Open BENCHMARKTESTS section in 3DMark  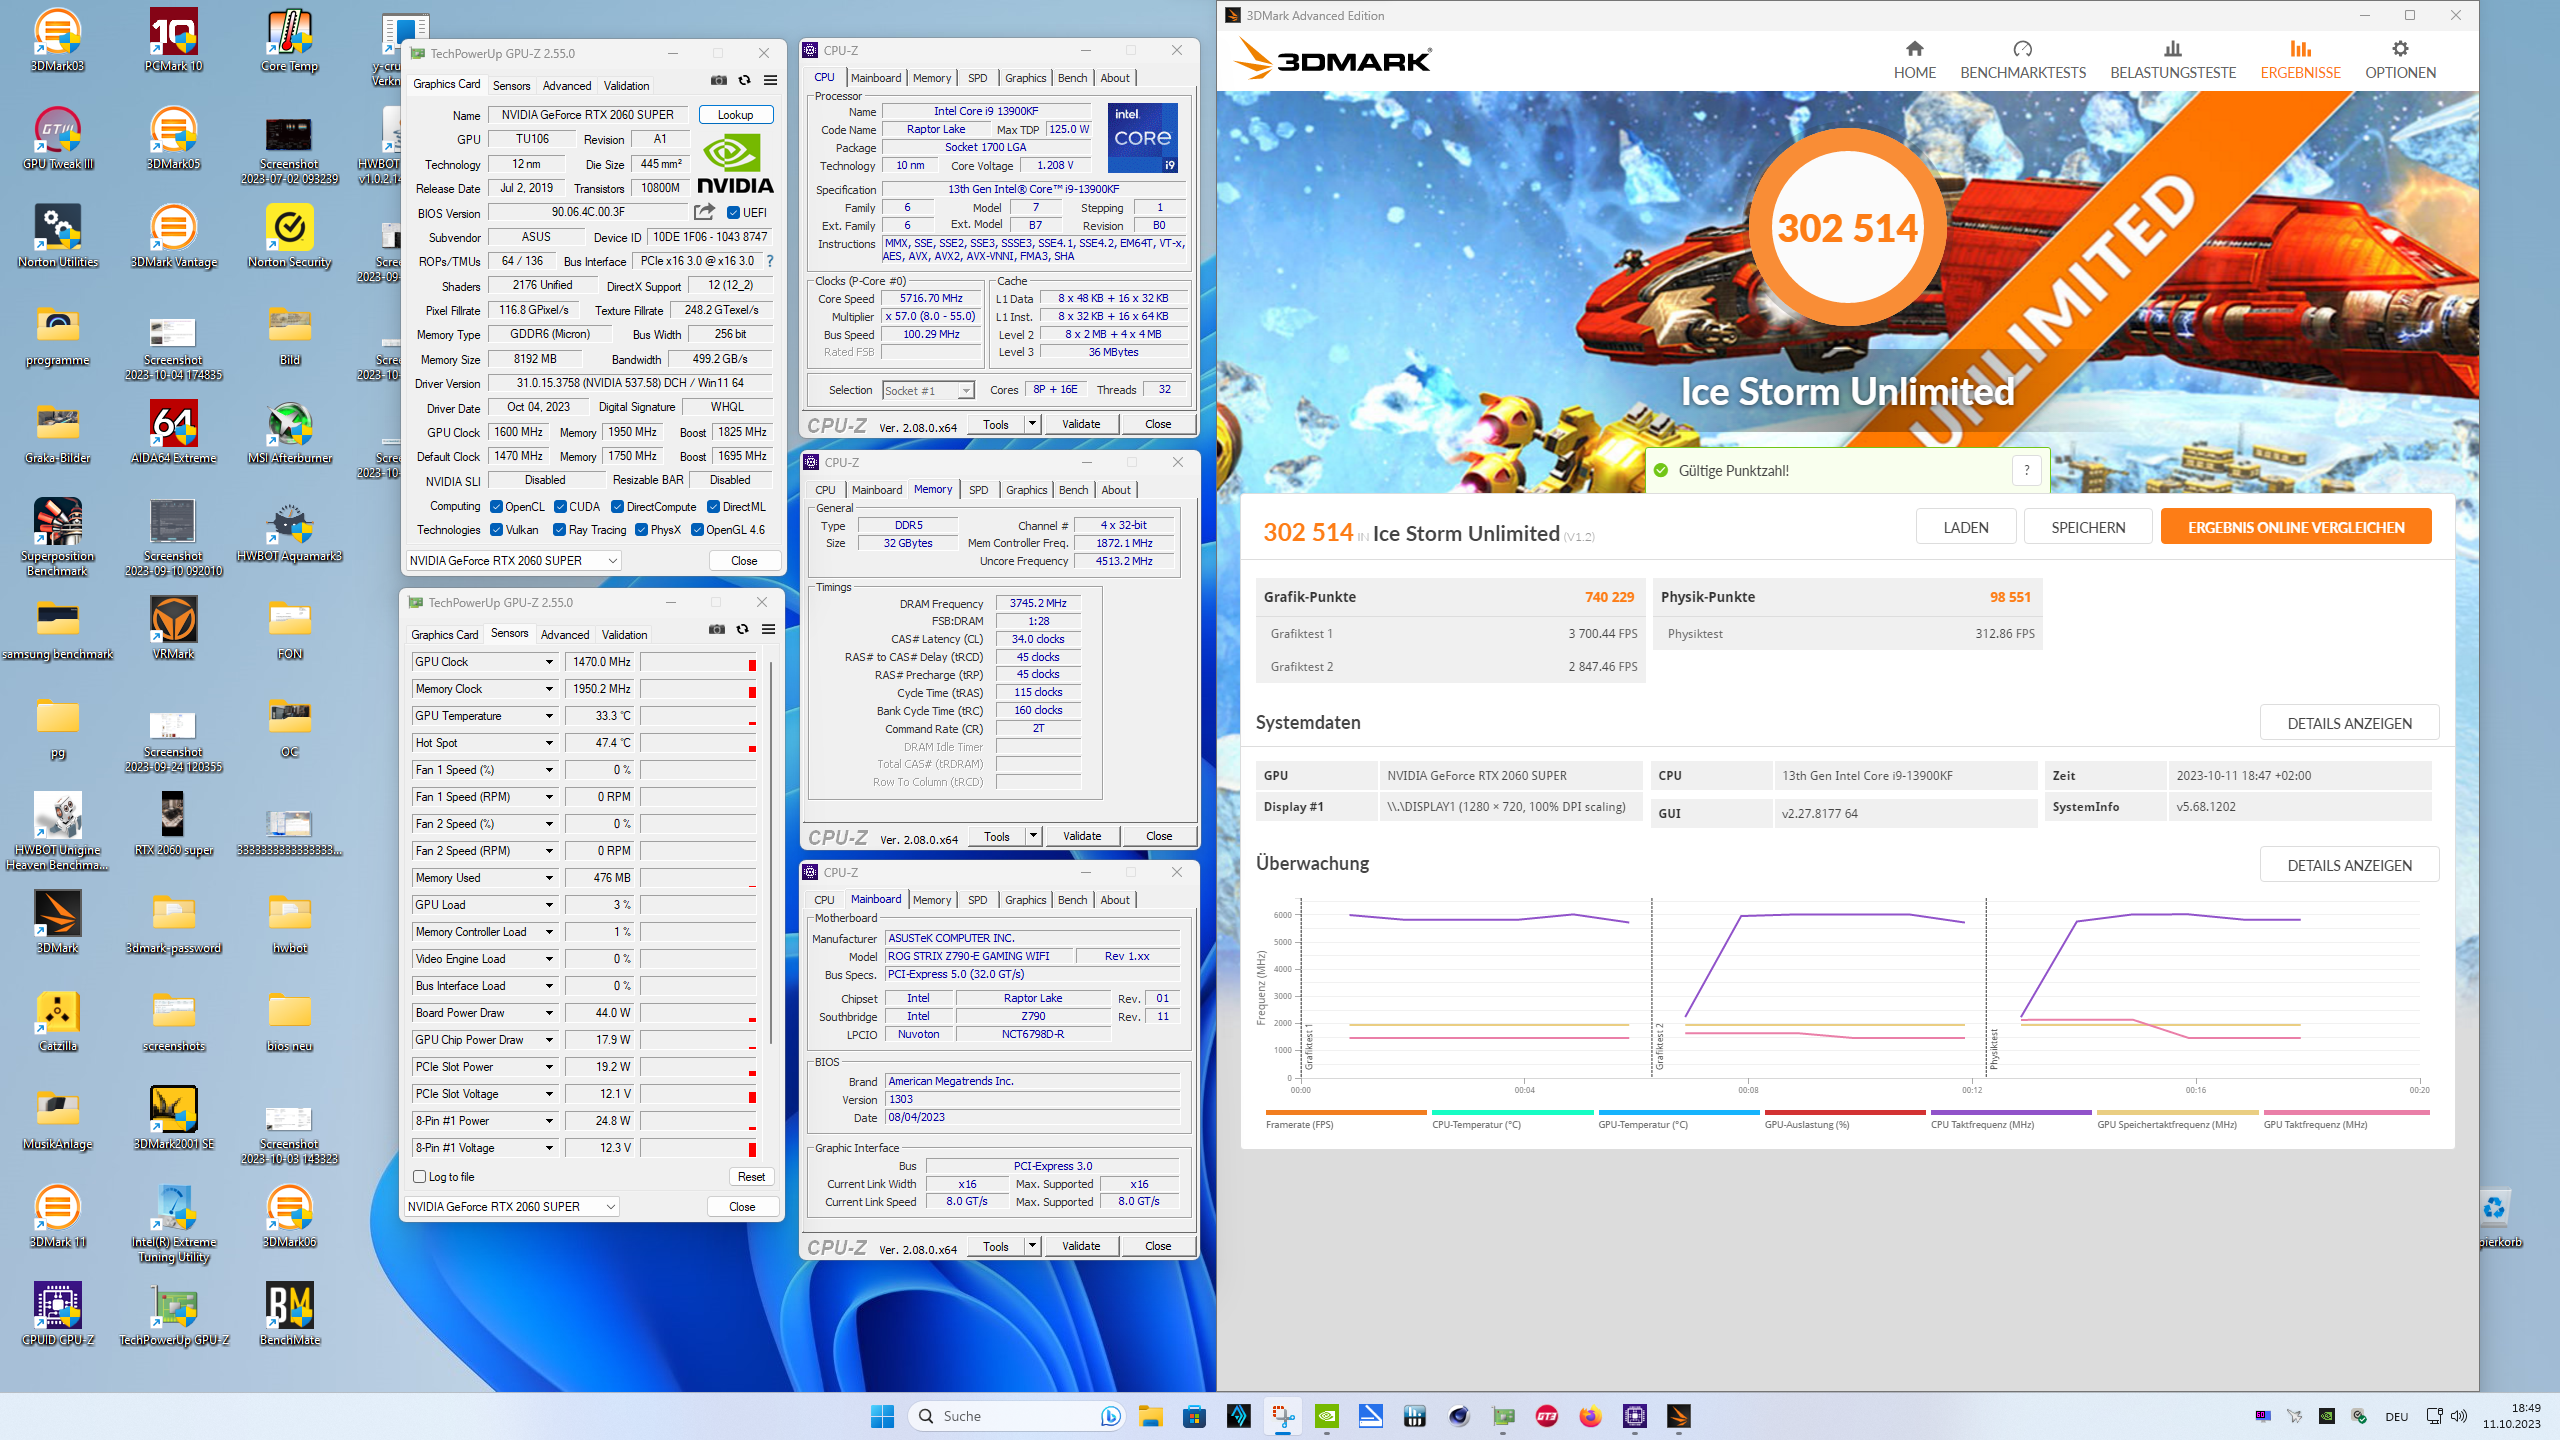(2023, 60)
